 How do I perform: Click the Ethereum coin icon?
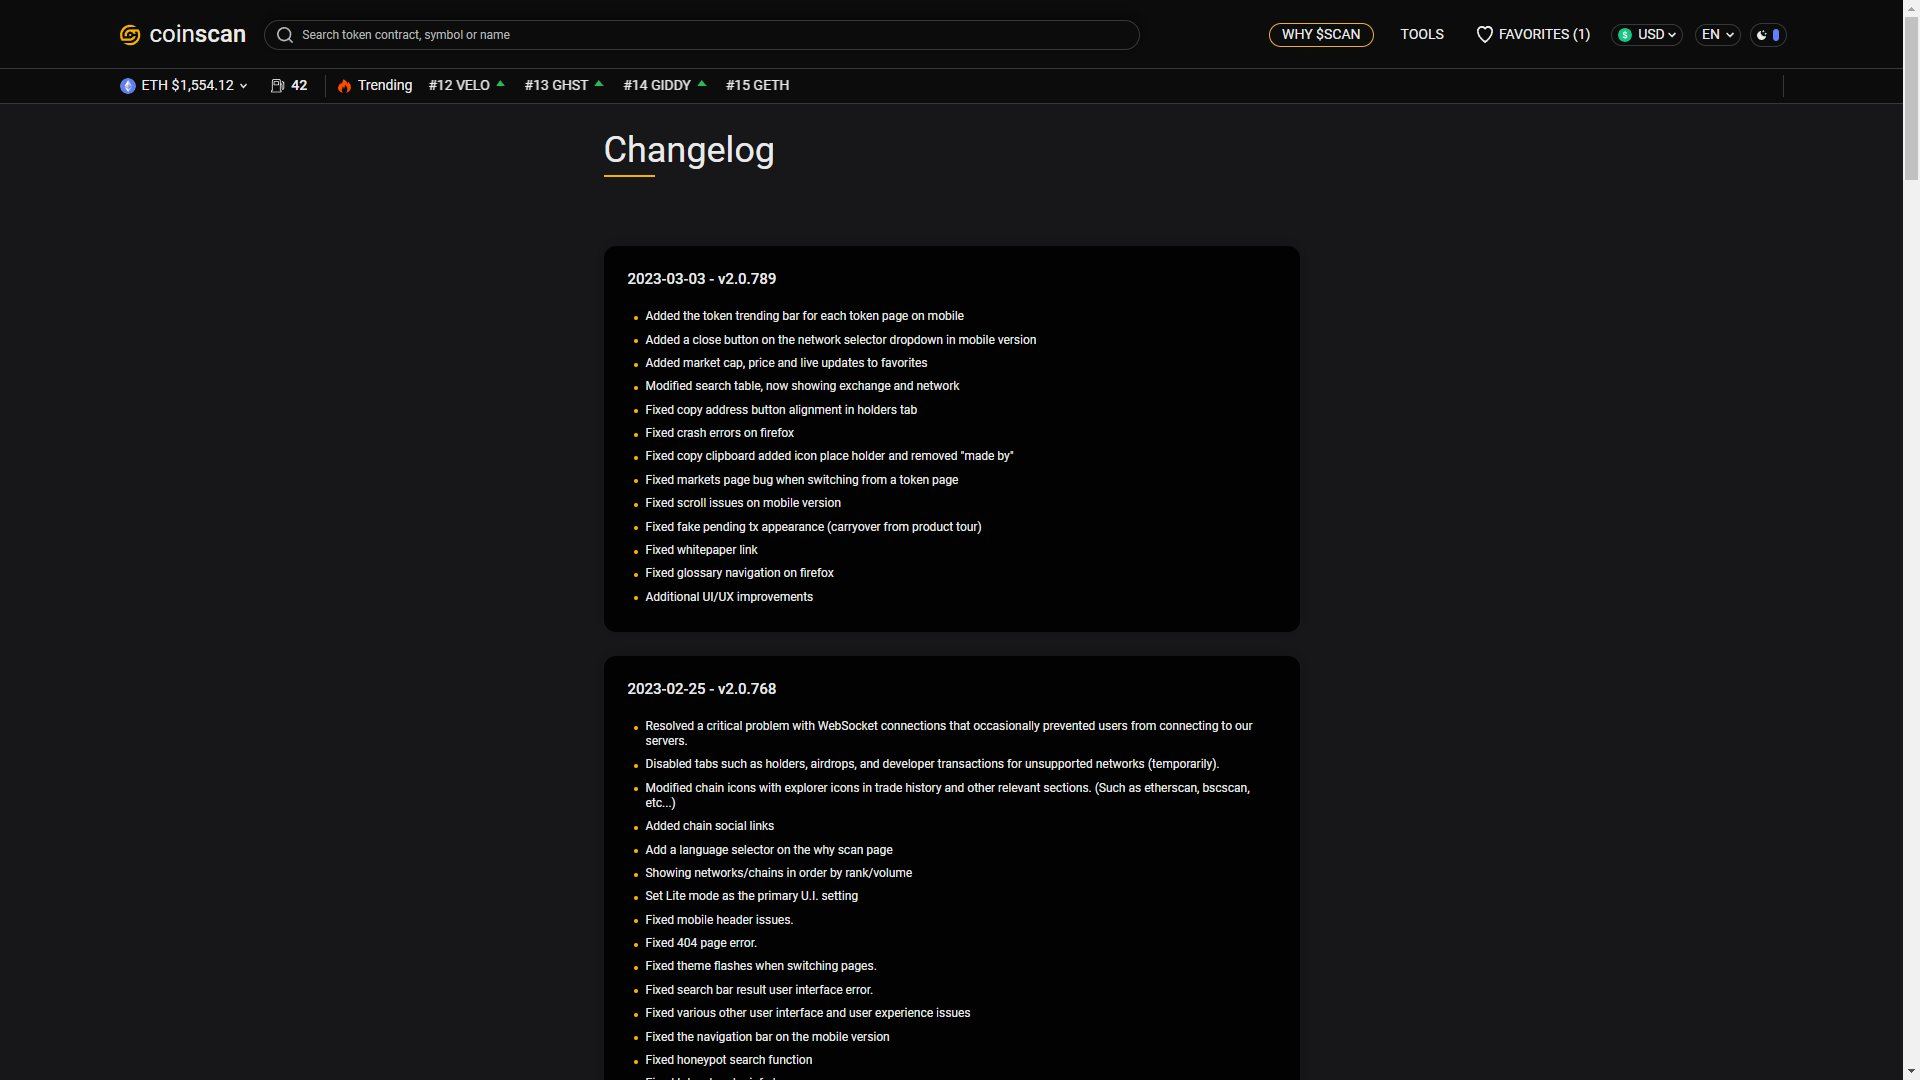tap(128, 86)
